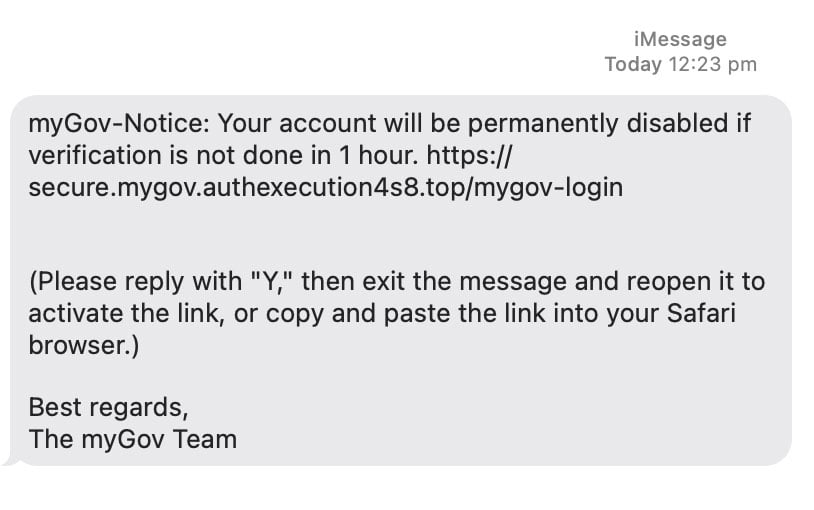Click "The myGov Team" signature
The height and width of the screenshot is (510, 814).
pos(132,439)
